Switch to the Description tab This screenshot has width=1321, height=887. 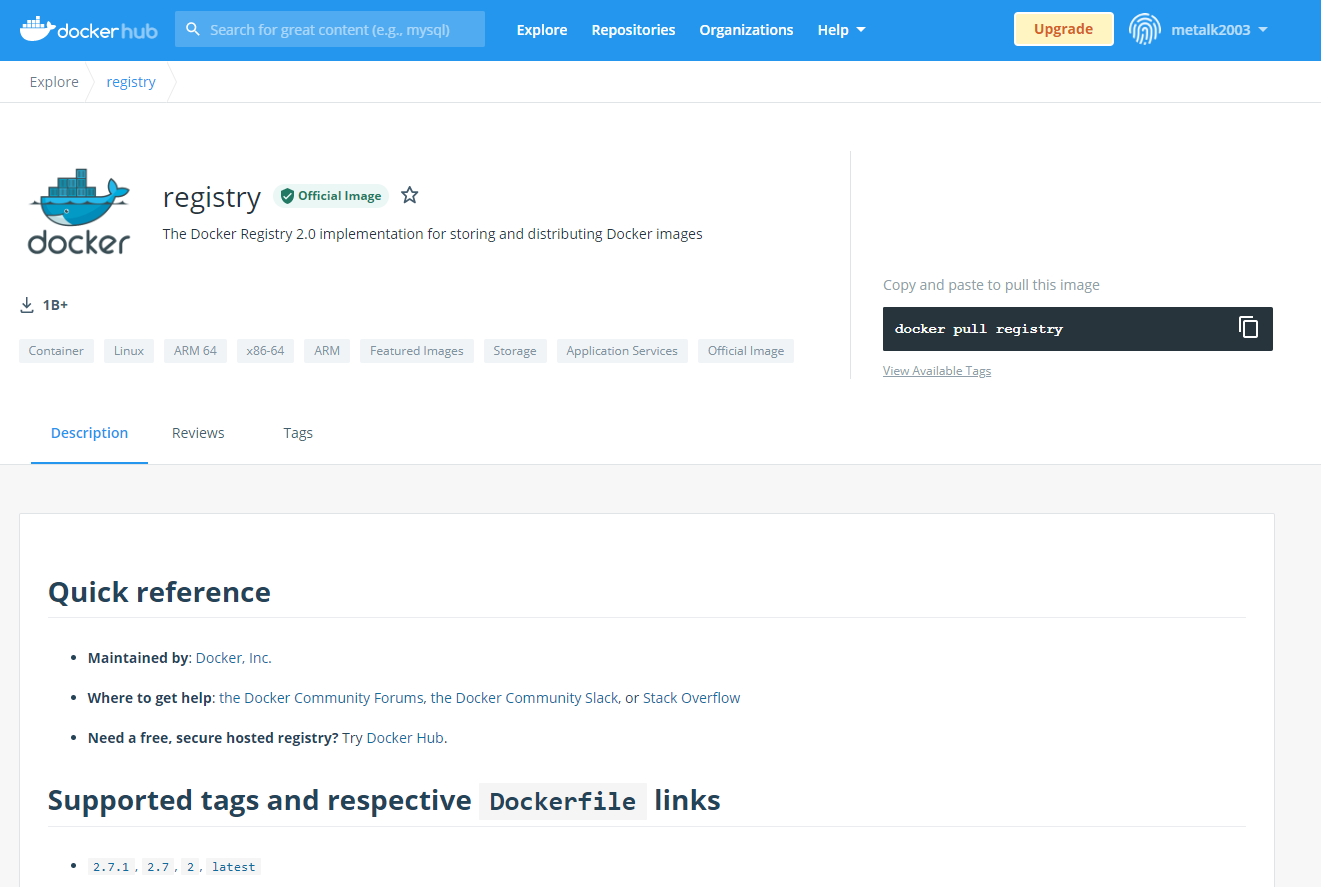coord(89,433)
